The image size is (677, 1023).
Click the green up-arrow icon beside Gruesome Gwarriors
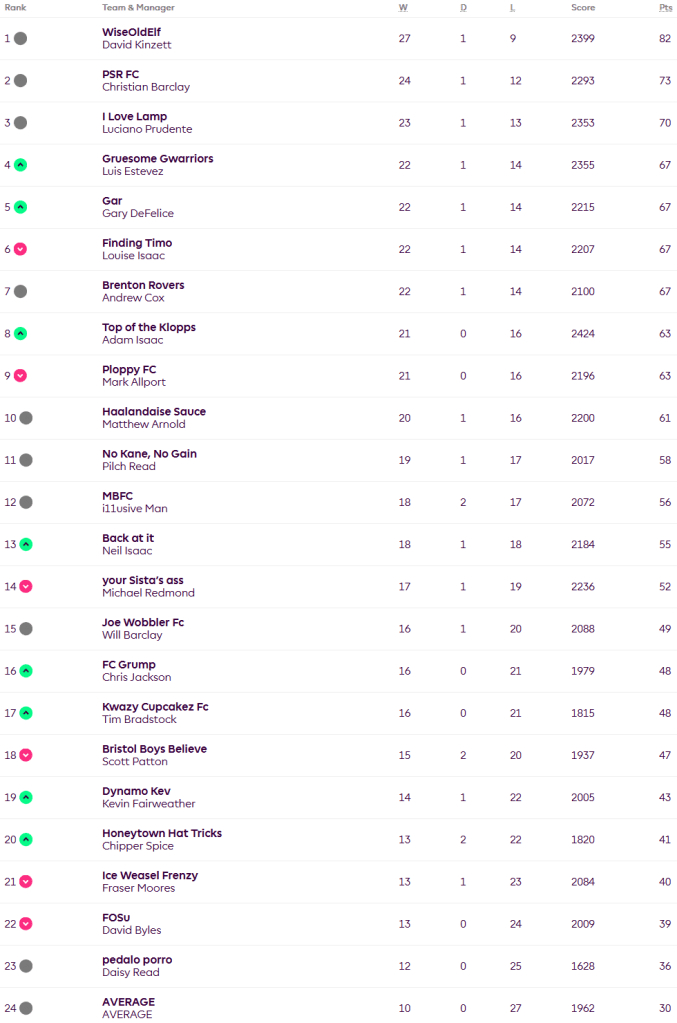(20, 165)
